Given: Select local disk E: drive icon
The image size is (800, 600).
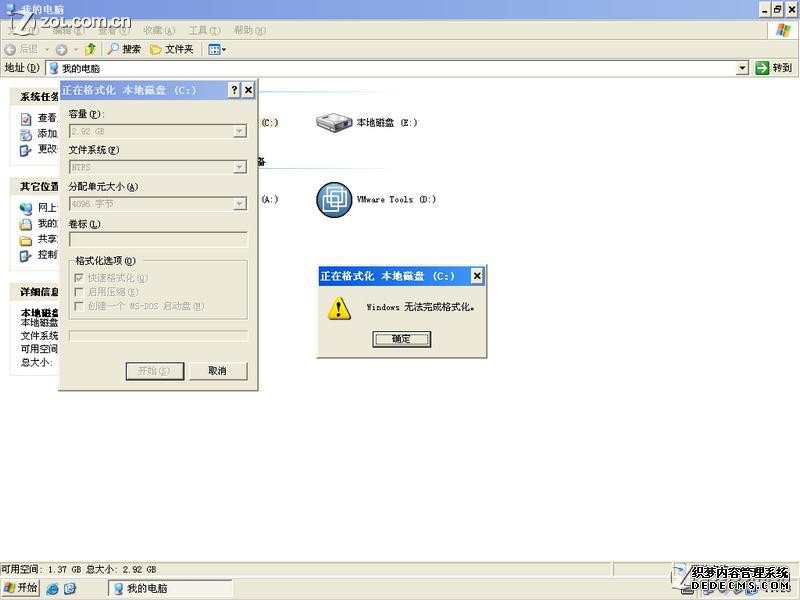Looking at the screenshot, I should (x=334, y=122).
